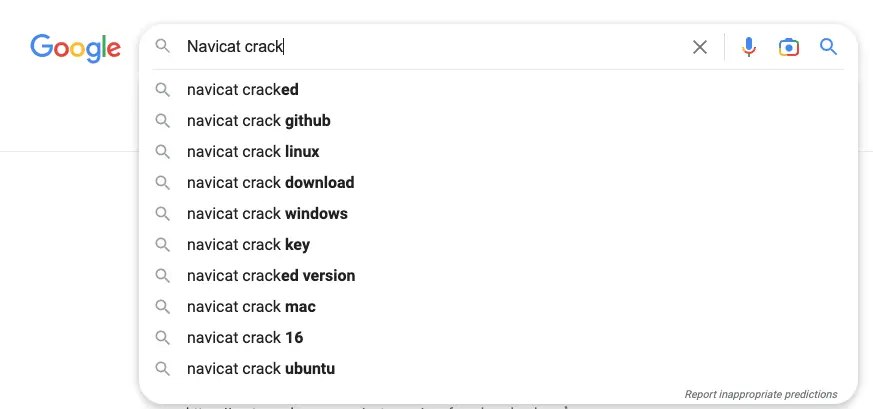Pick the "navicat crack linux" suggestion

point(253,152)
